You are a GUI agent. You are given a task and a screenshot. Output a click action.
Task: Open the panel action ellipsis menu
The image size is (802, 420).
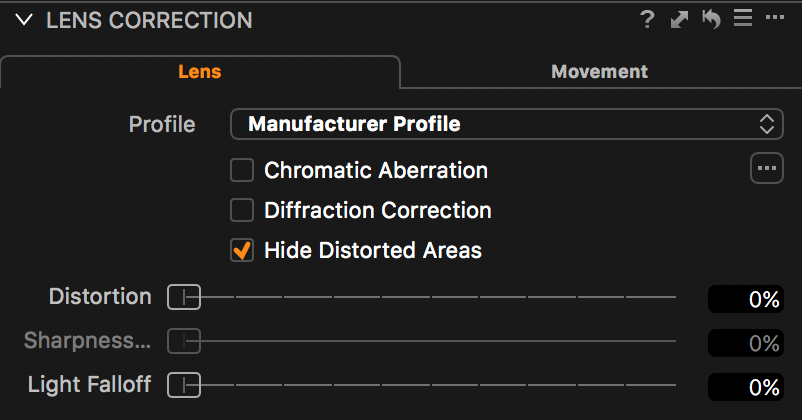775,17
